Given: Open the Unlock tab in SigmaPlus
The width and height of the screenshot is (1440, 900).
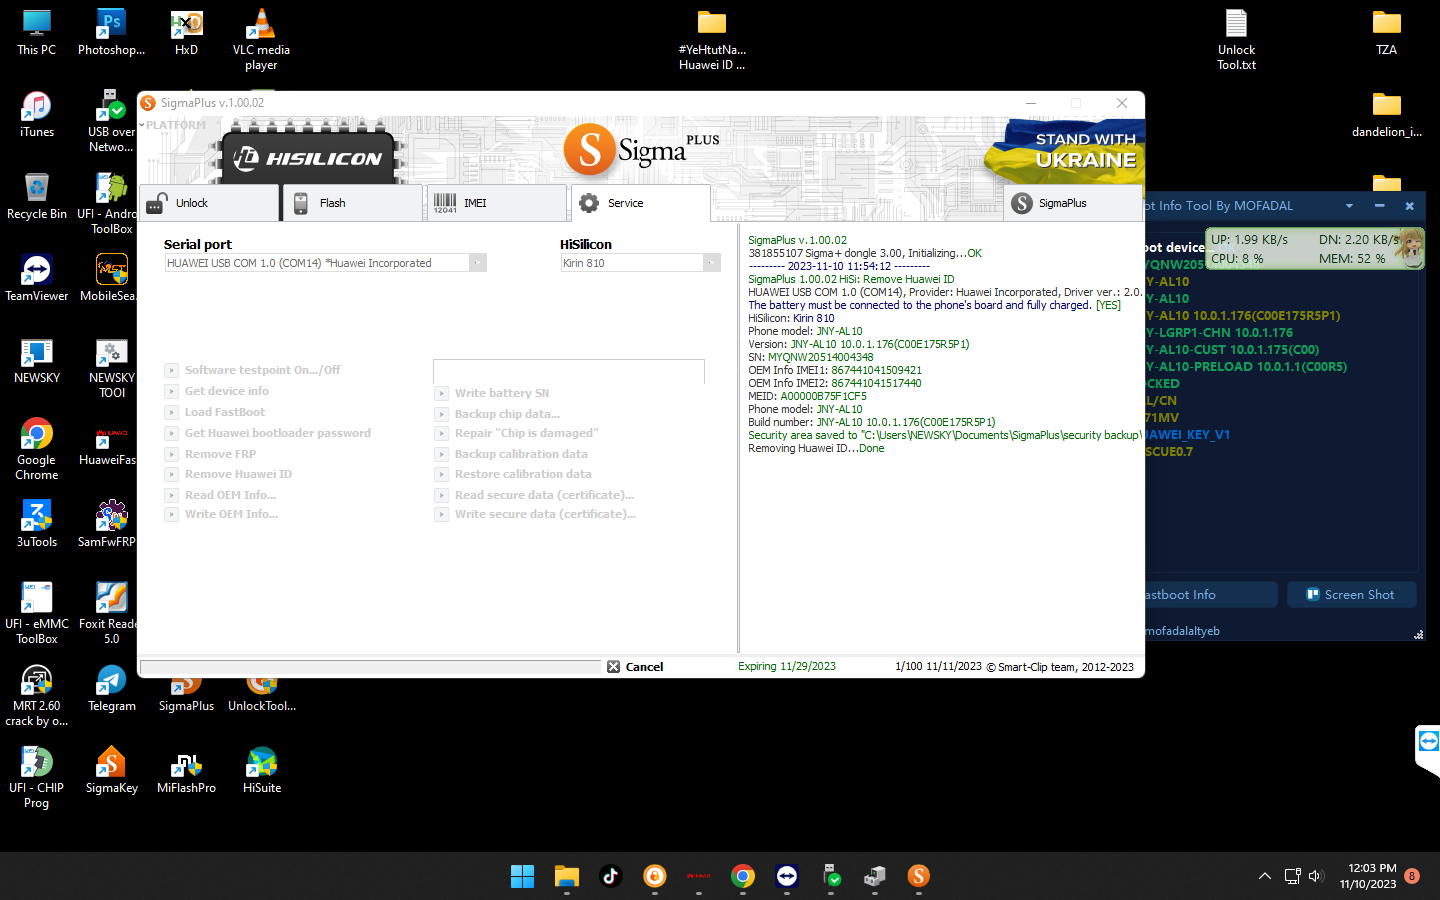Looking at the screenshot, I should coord(209,203).
